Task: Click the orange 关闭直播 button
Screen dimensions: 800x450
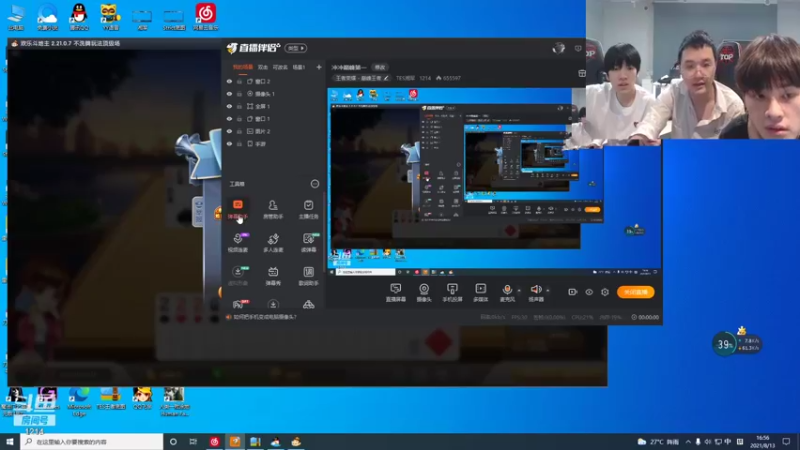Action: point(635,292)
